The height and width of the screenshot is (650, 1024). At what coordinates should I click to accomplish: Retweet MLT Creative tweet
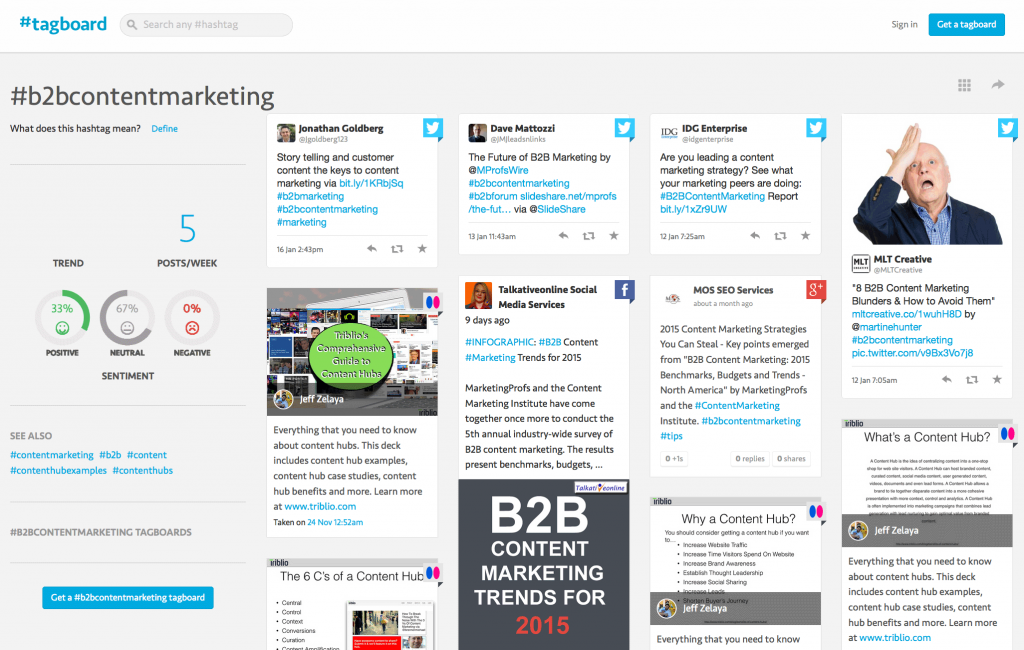click(972, 380)
